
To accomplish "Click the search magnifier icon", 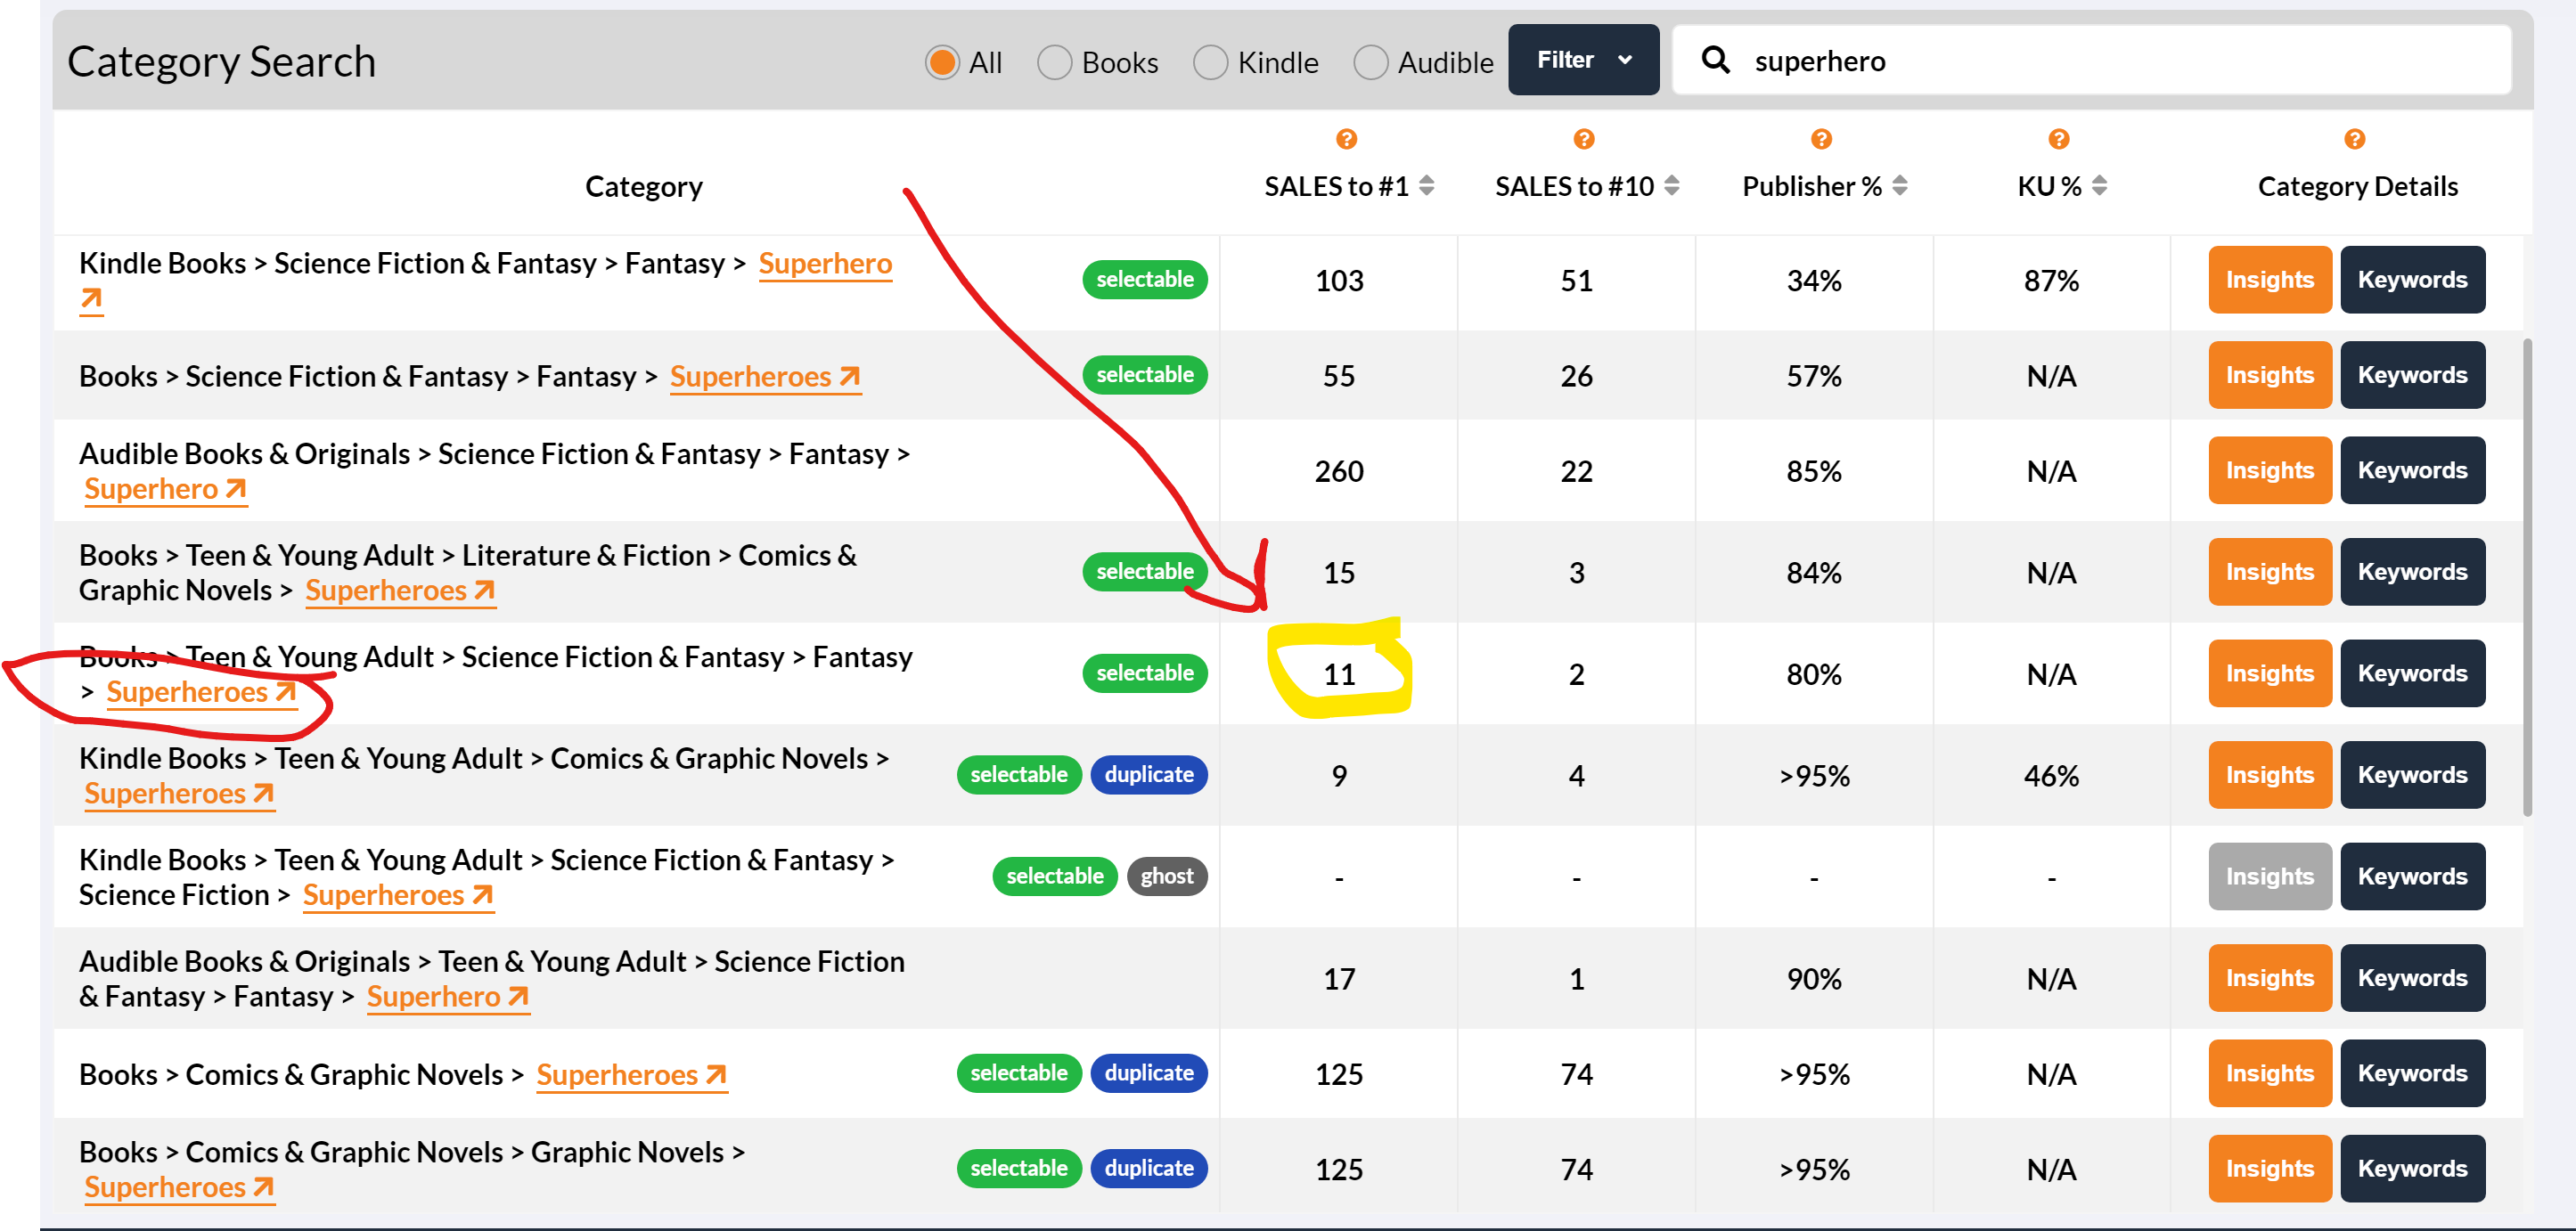I will point(1716,61).
